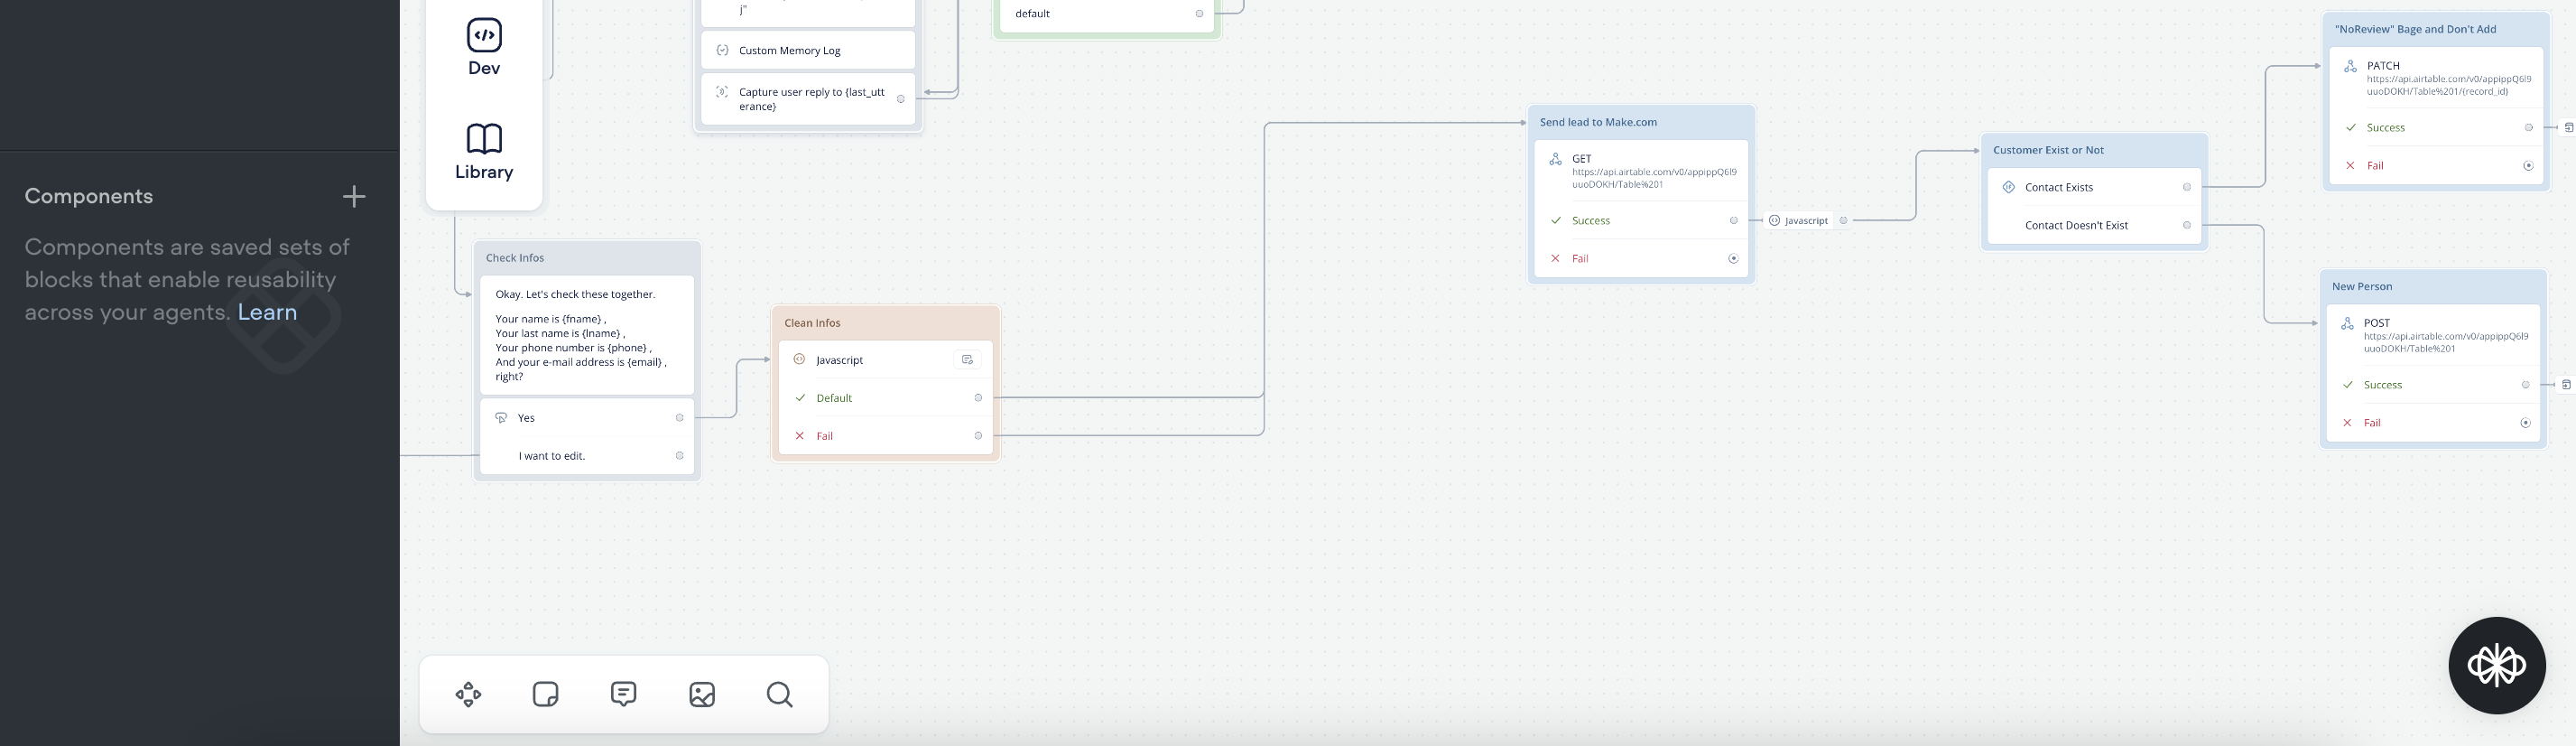Click Fail end port in NoReview block
Screen dimensions: 2576x746
coord(2529,166)
